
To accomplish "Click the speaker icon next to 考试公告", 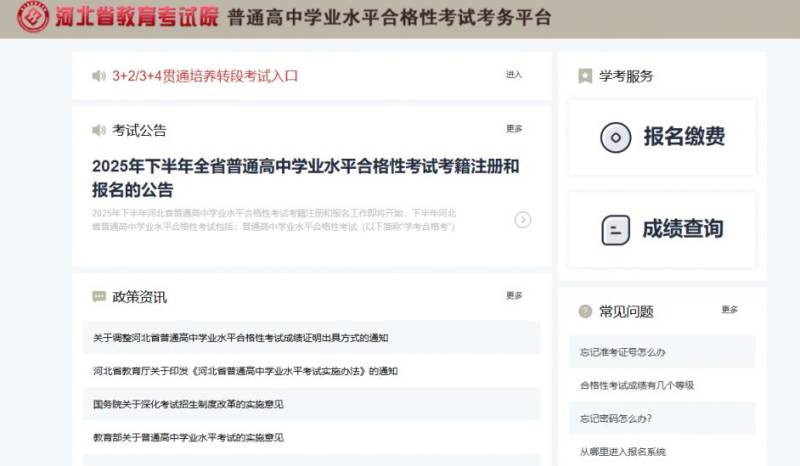I will click(x=98, y=130).
